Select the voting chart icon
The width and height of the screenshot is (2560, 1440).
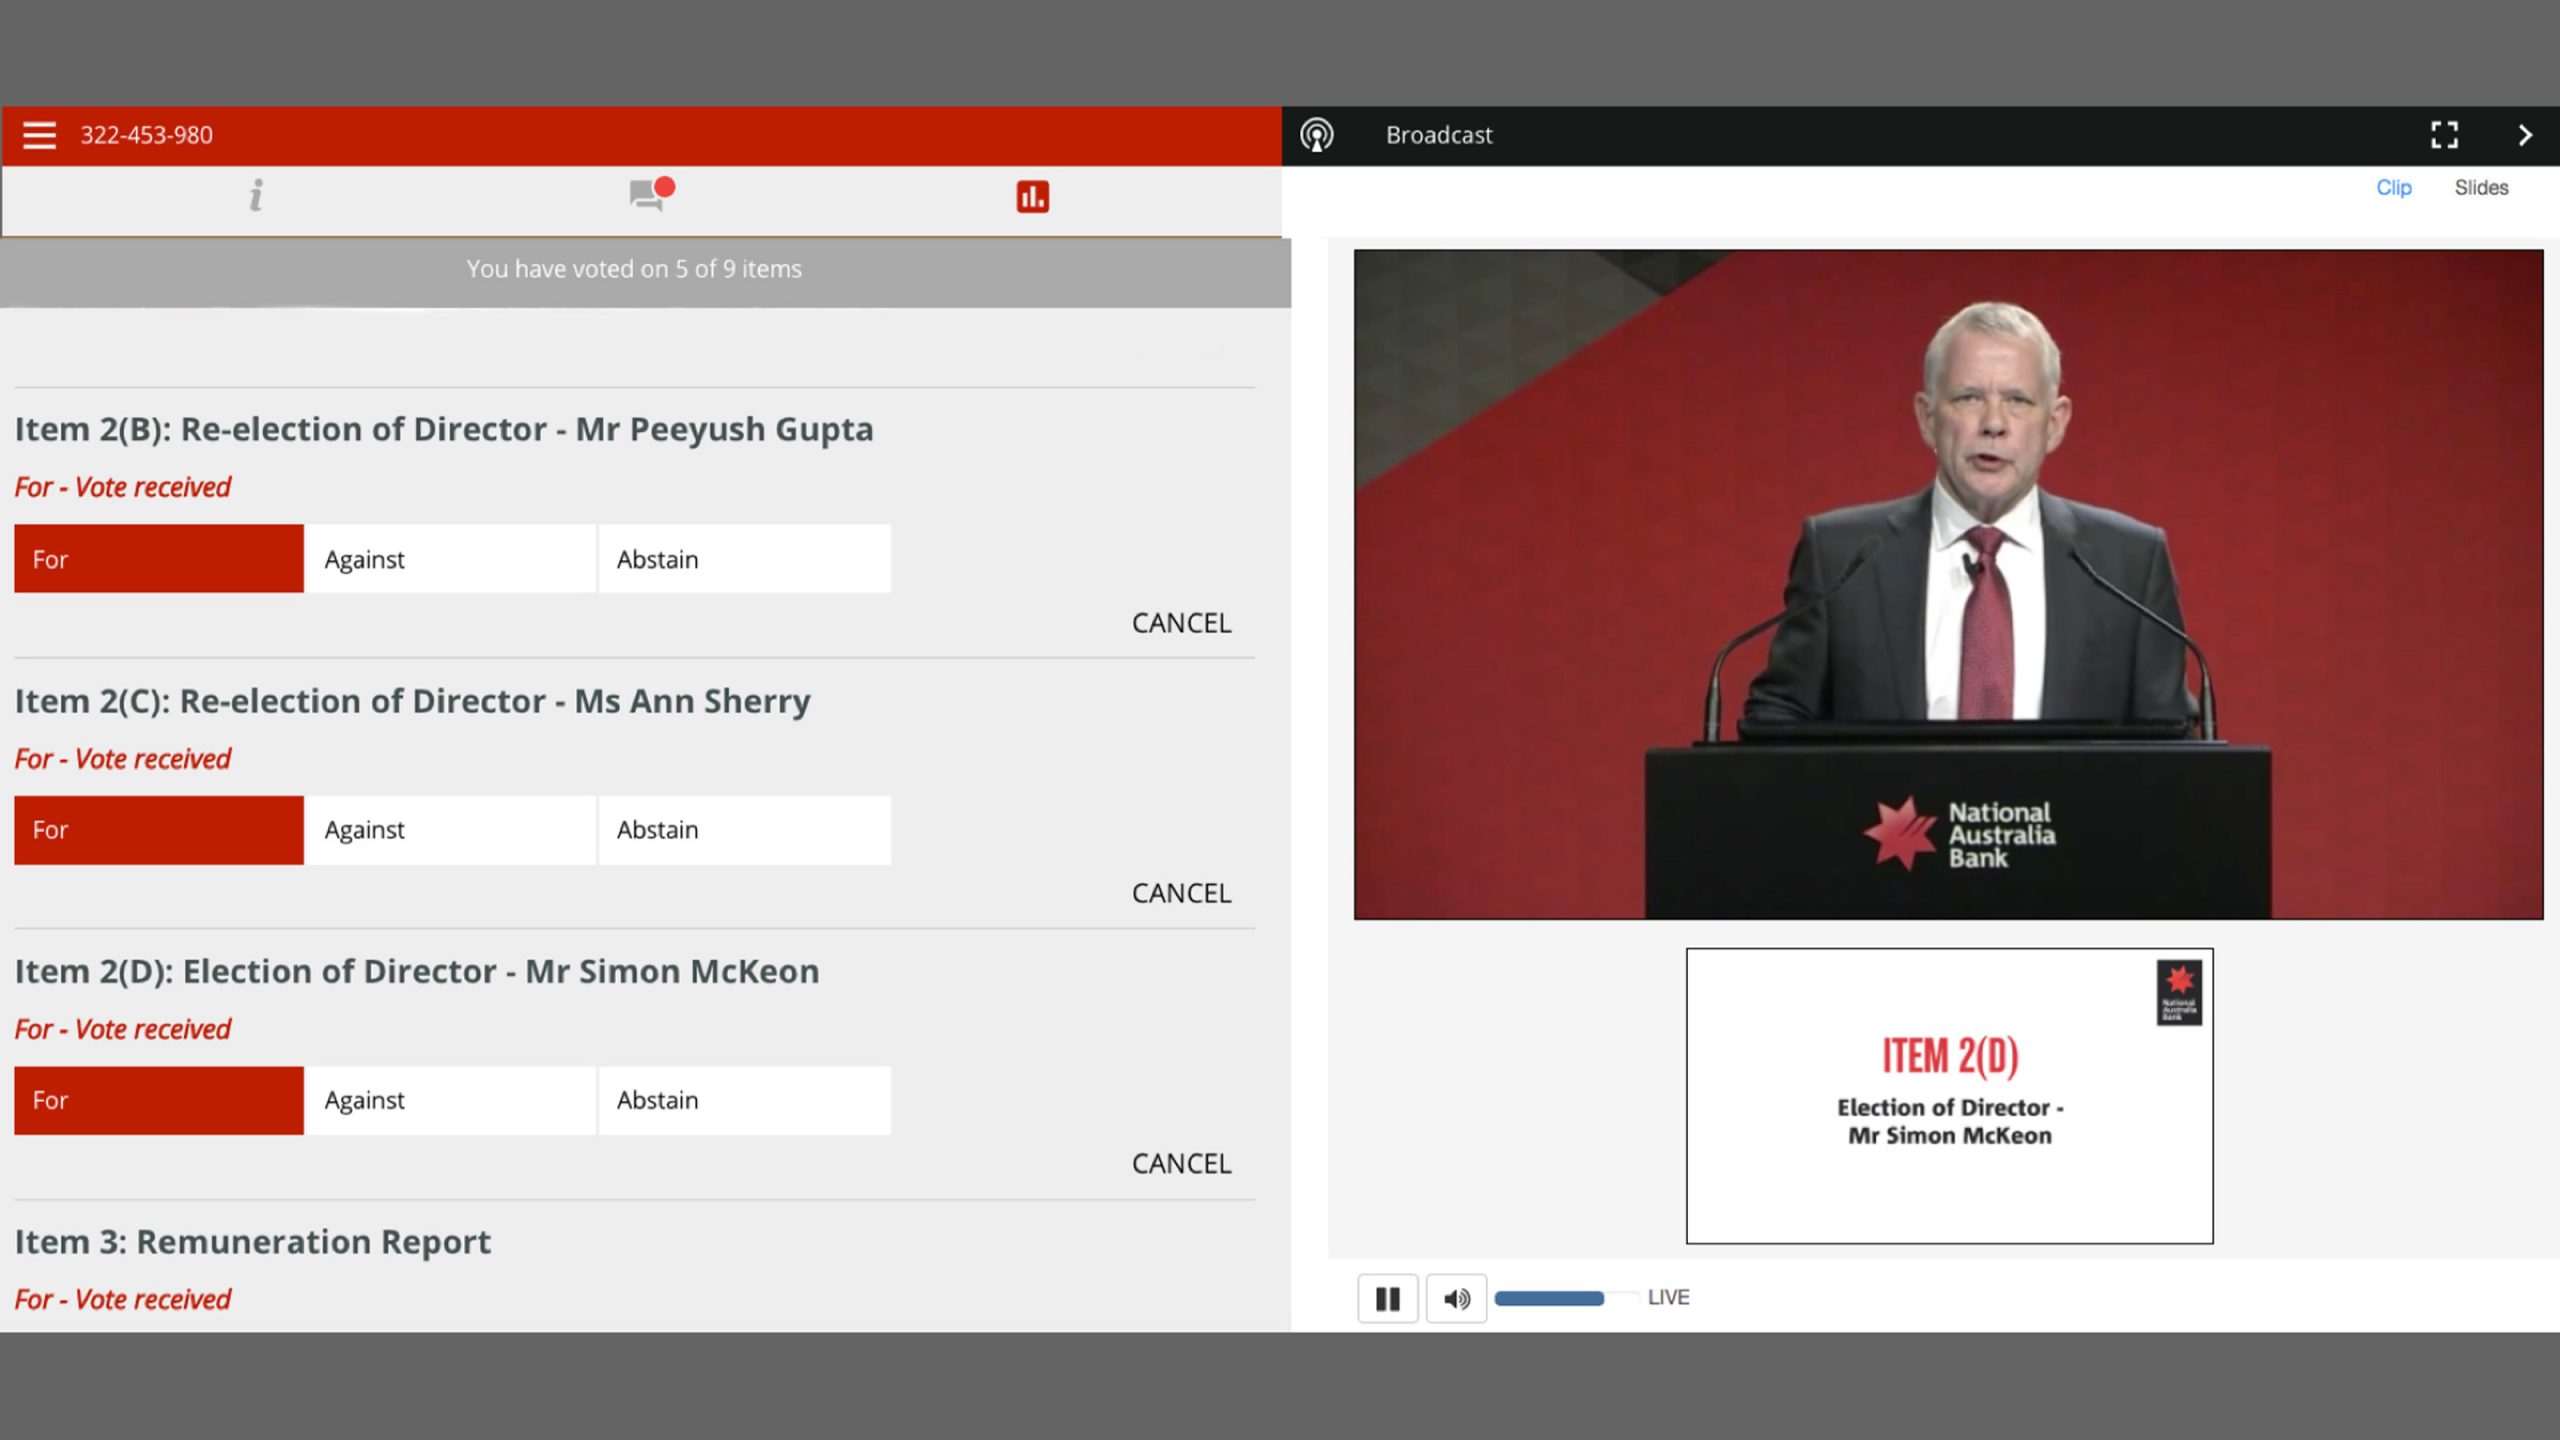pyautogui.click(x=1033, y=197)
